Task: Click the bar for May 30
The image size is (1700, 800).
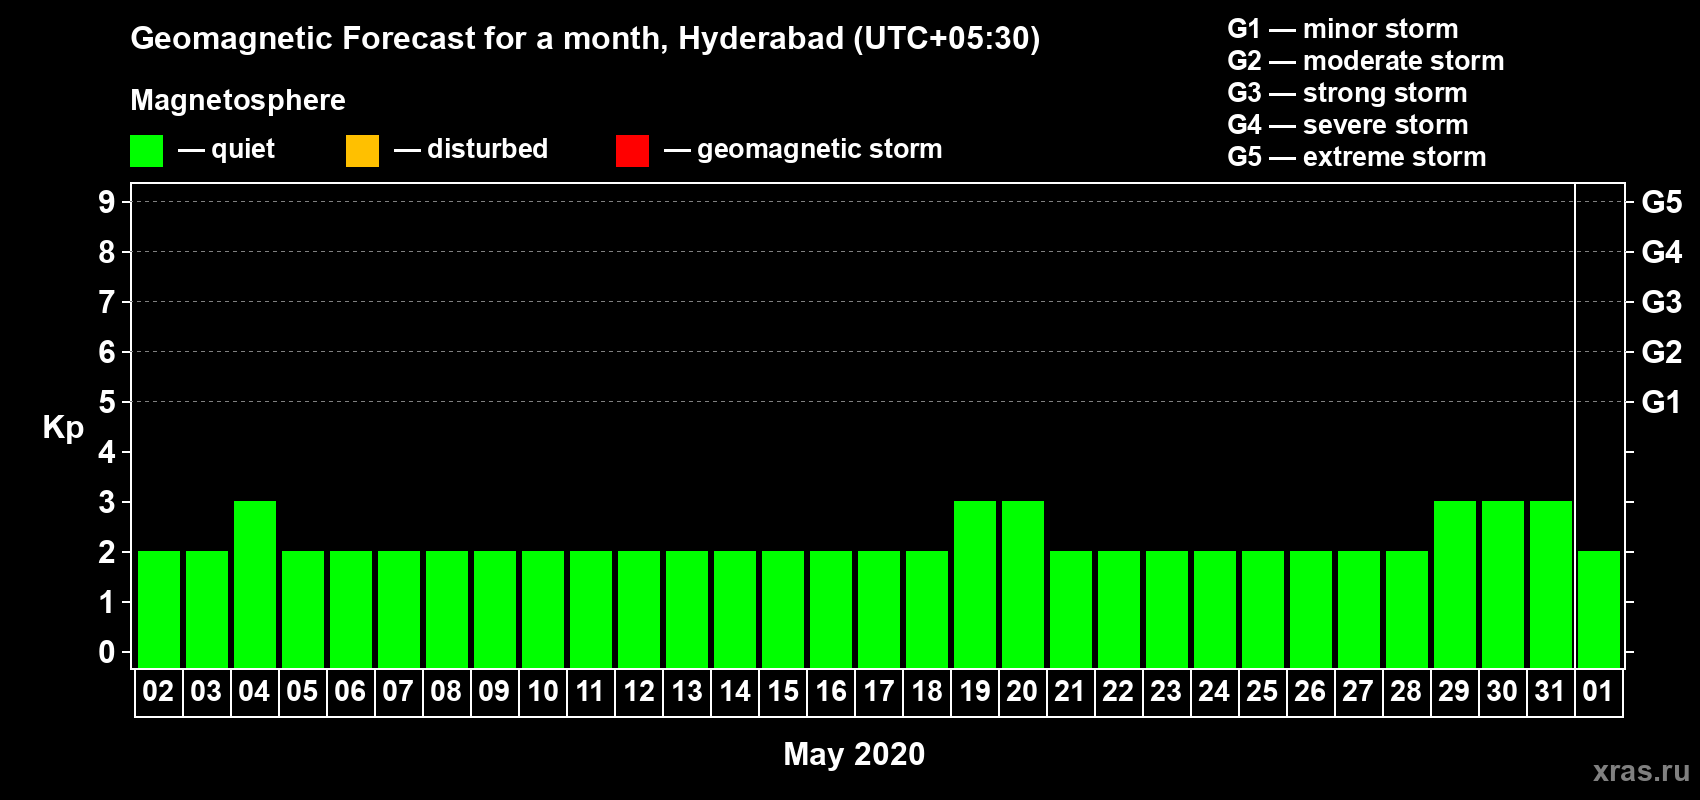Action: point(1503,584)
